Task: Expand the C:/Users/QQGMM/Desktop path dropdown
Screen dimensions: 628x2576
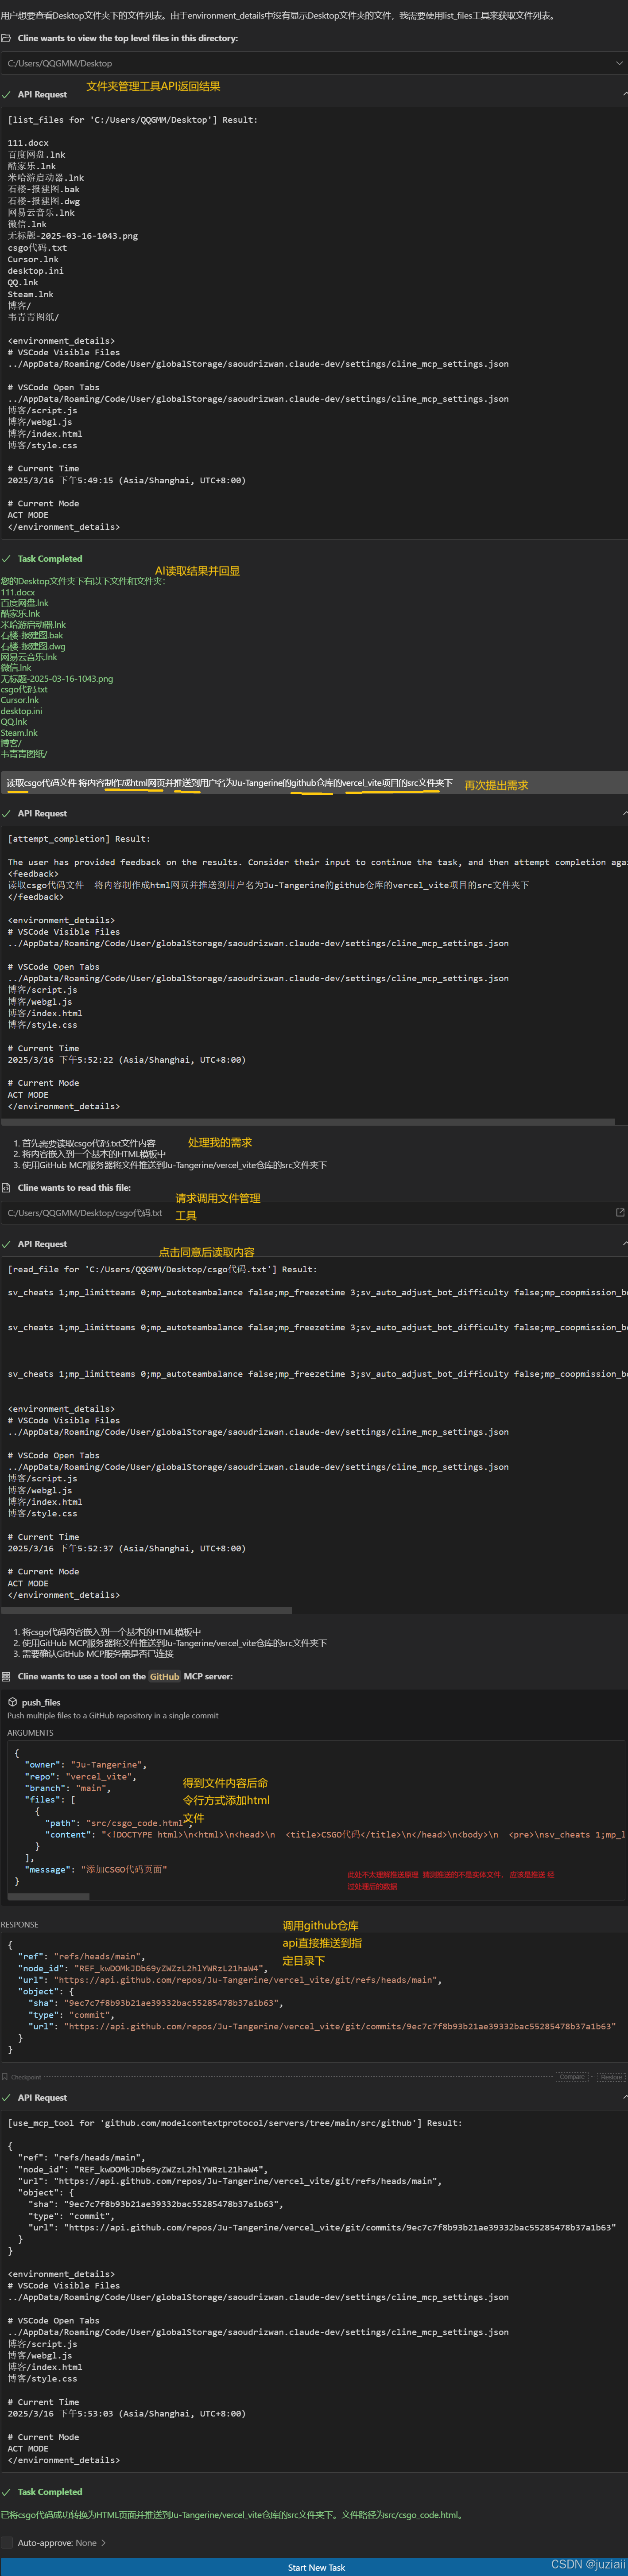Action: [619, 63]
